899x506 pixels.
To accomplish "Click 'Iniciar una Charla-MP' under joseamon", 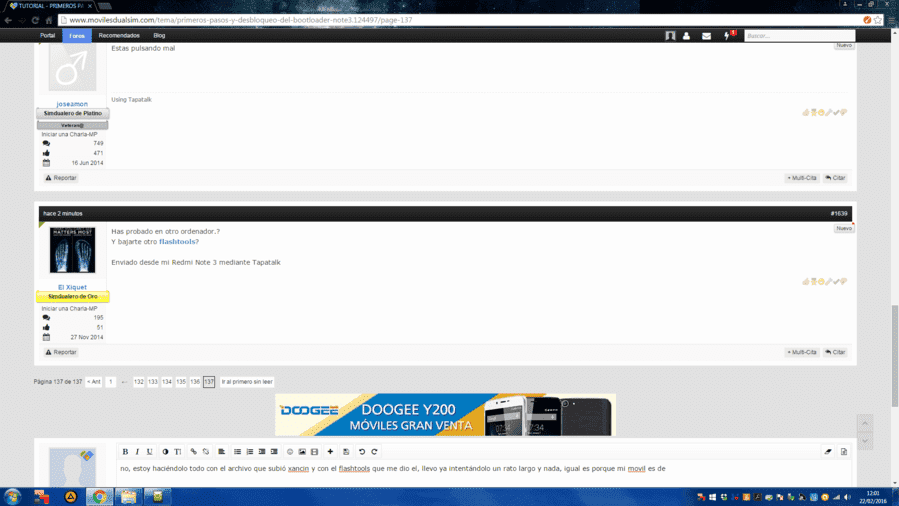I will 69,134.
